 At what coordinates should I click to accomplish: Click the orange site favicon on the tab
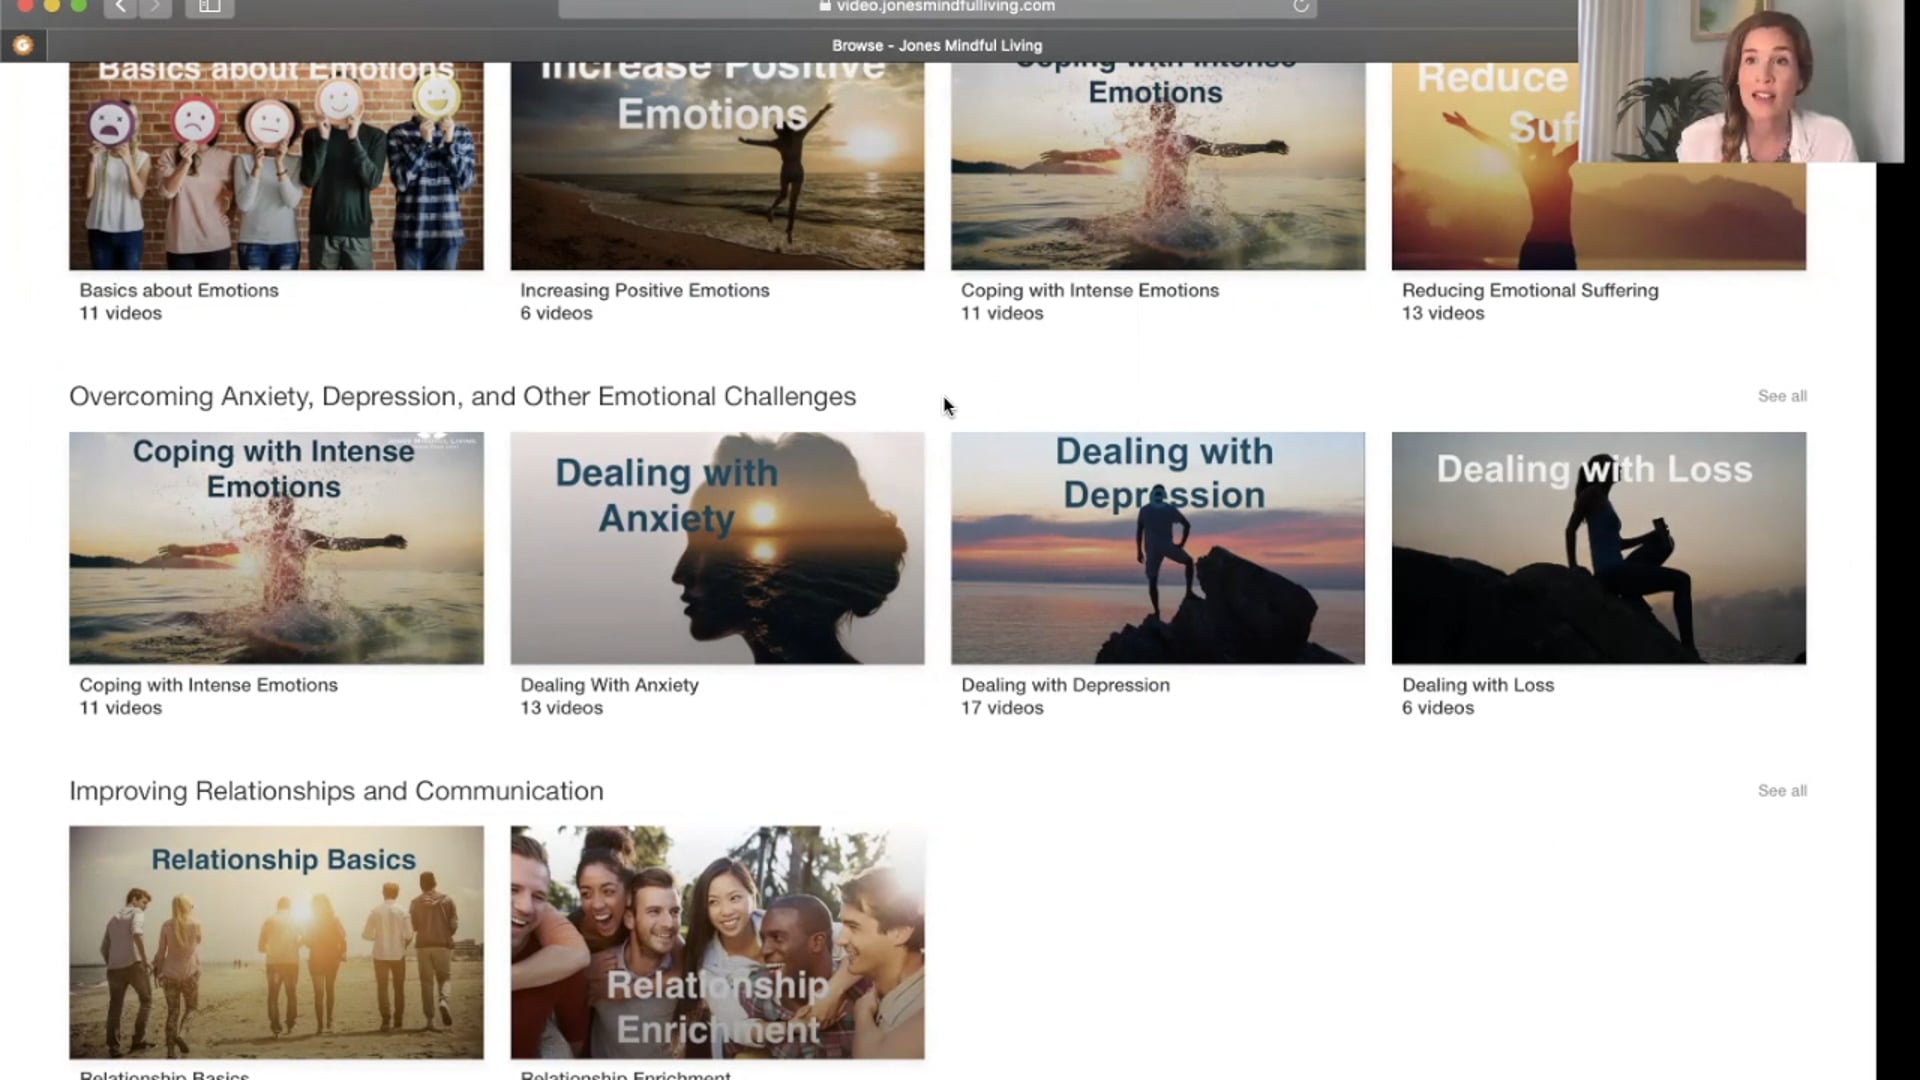coord(24,44)
